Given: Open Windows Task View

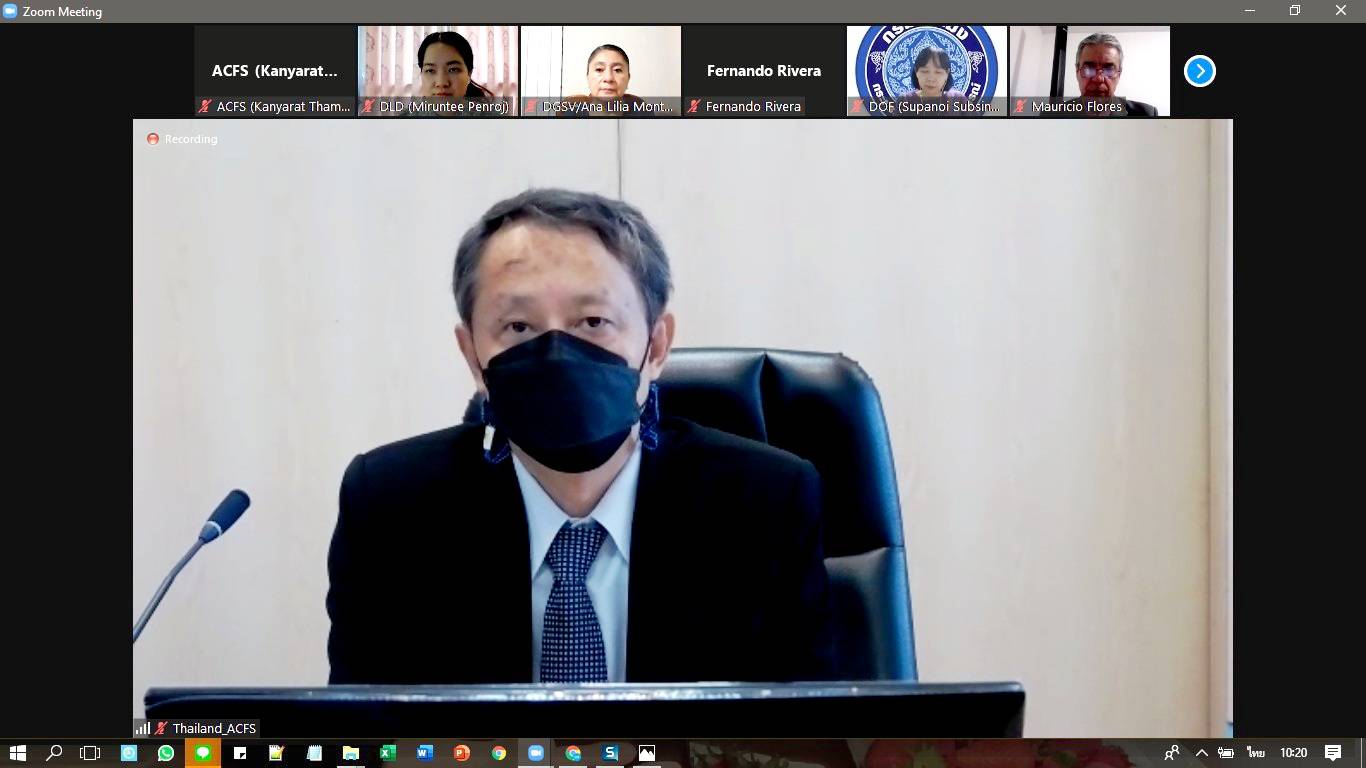Looking at the screenshot, I should coord(90,753).
